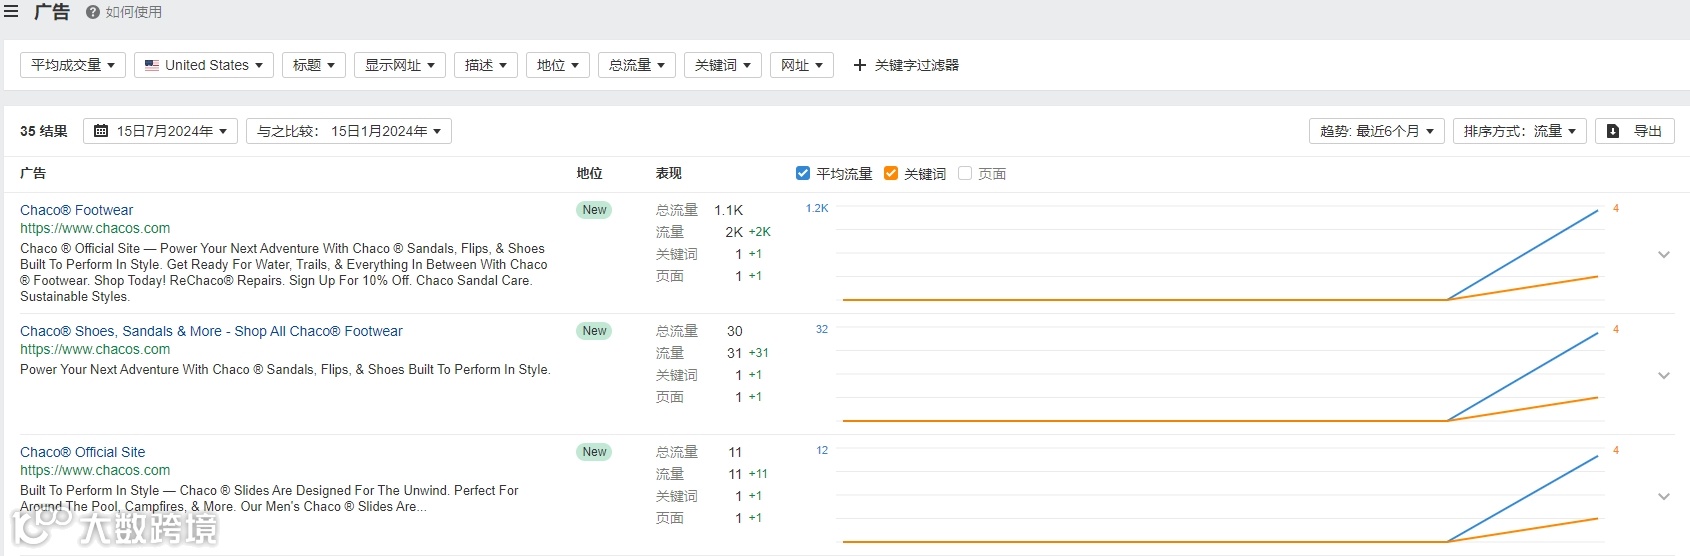
Task: Click the 如何使用 help question icon
Action: [x=93, y=12]
